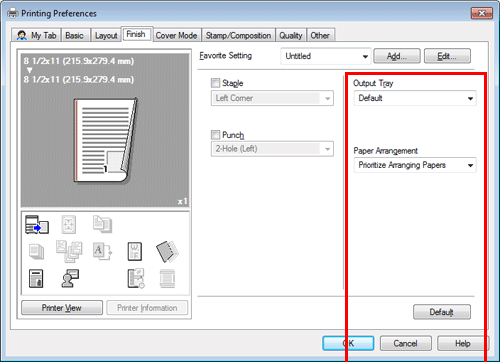The height and width of the screenshot is (362, 500).
Task: Click the scattered overlapping pages icon
Action: pos(69,251)
